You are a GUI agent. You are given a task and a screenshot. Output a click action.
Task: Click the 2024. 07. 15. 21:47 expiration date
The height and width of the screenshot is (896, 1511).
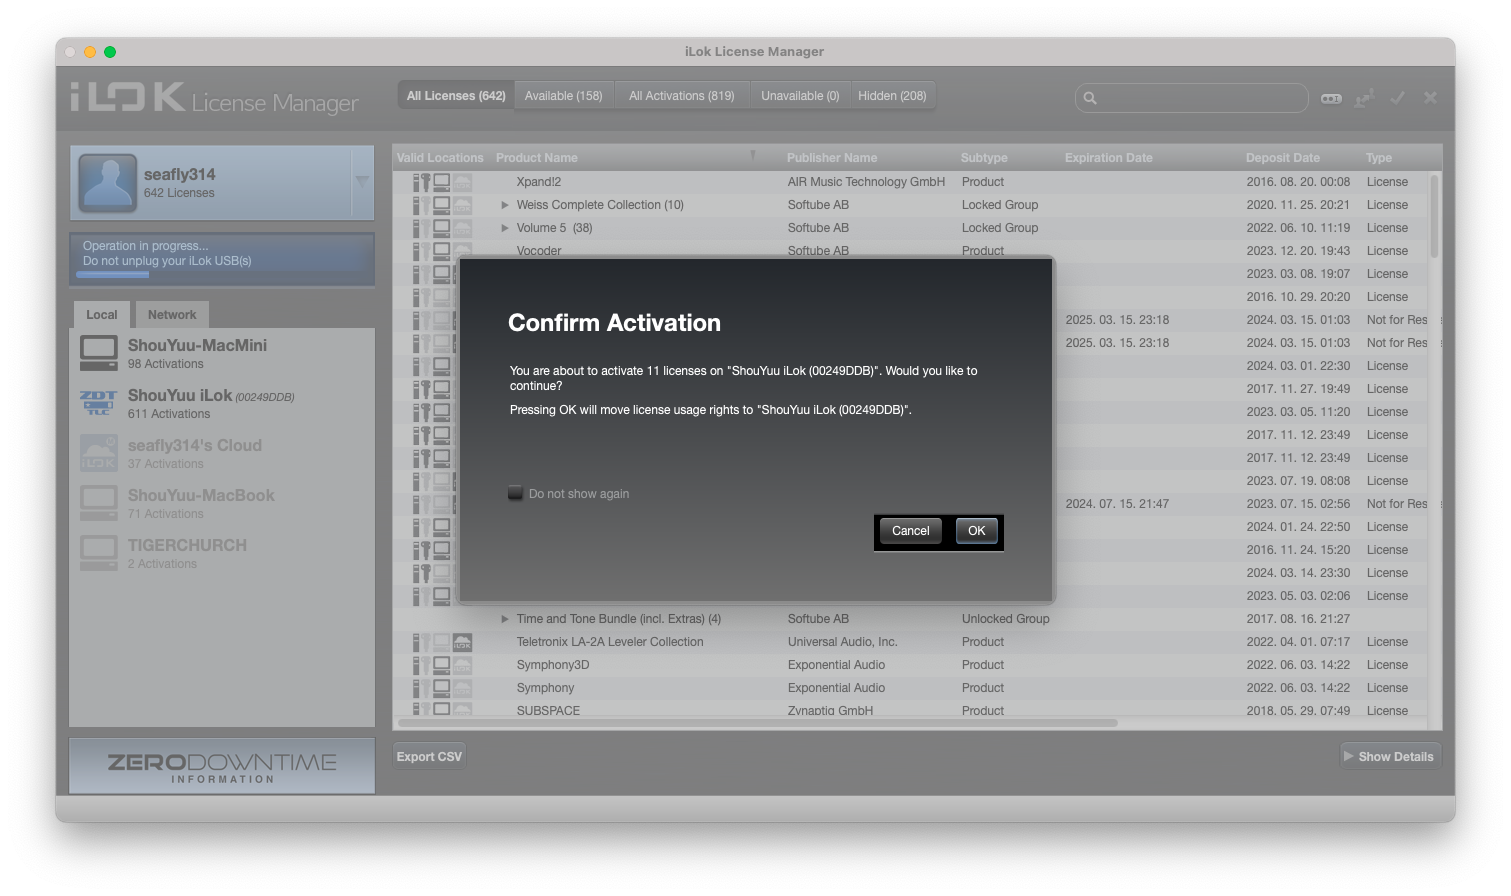tap(1117, 504)
